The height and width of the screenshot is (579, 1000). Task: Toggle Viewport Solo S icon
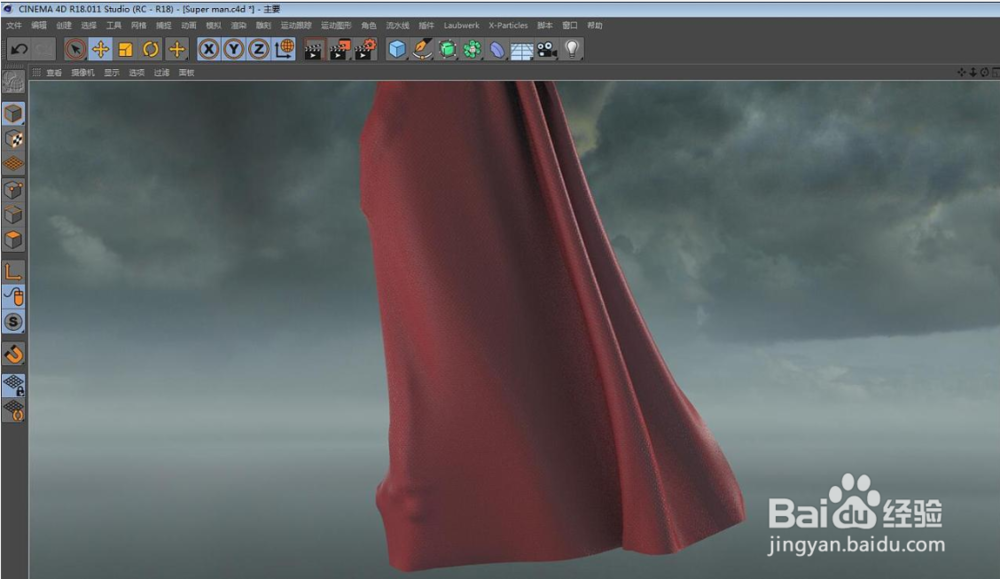tap(13, 322)
